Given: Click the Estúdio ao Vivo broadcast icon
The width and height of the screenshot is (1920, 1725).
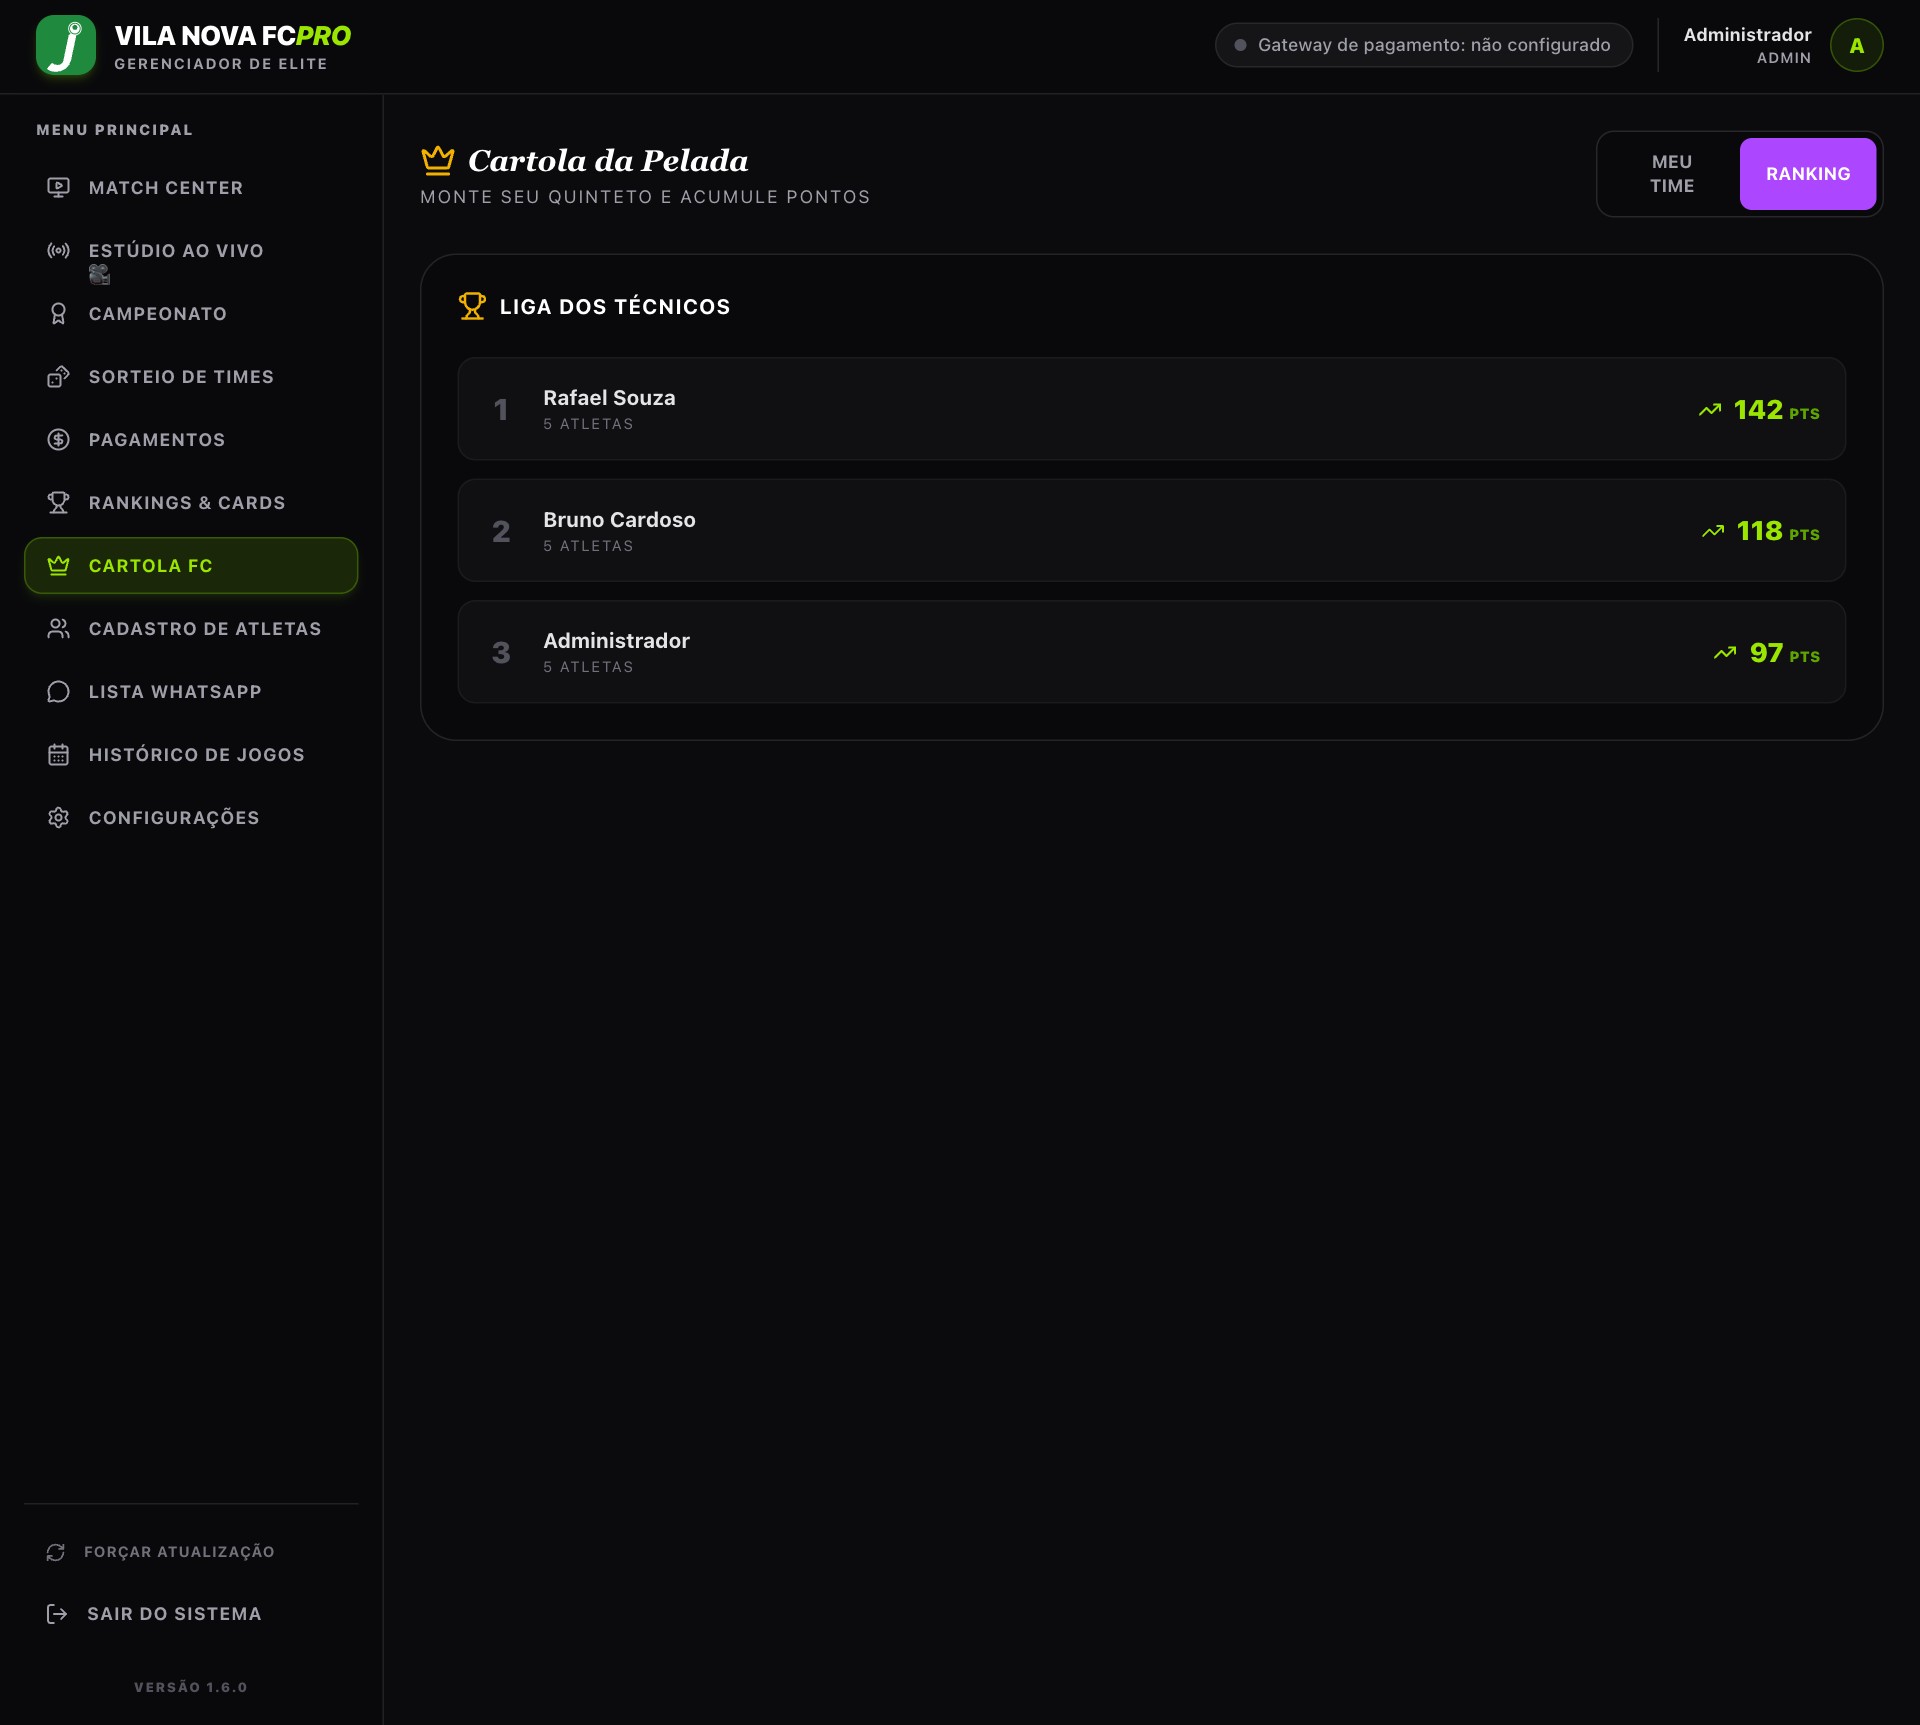Looking at the screenshot, I should (x=58, y=251).
